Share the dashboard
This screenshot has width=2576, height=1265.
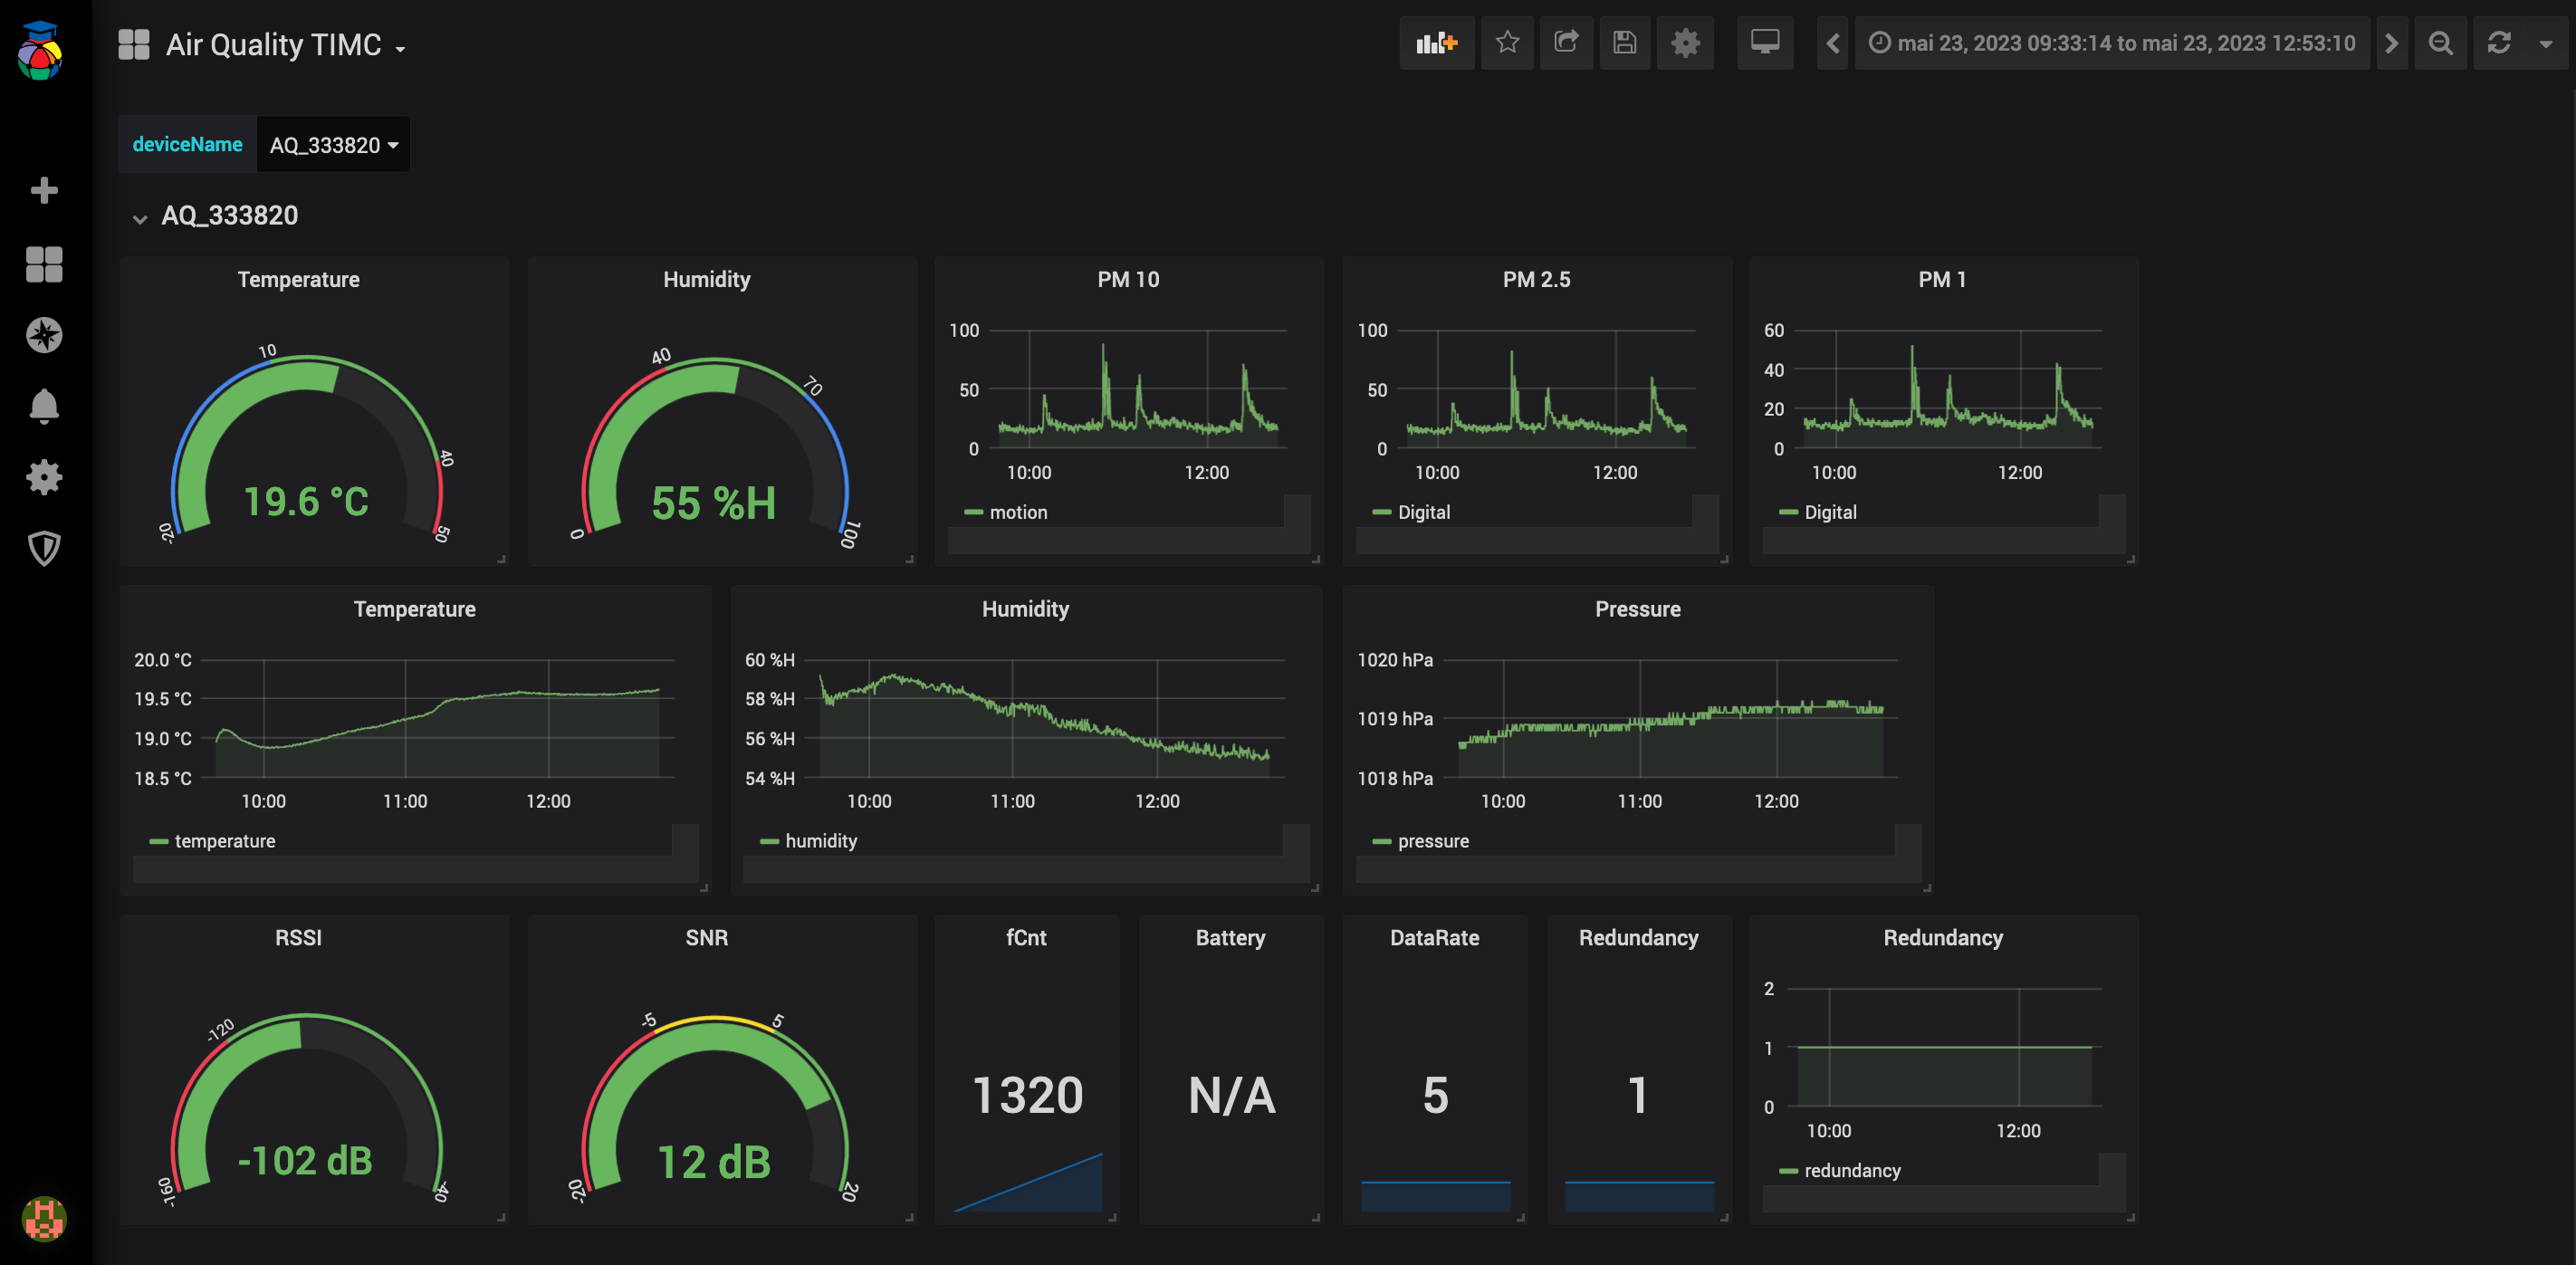1566,43
